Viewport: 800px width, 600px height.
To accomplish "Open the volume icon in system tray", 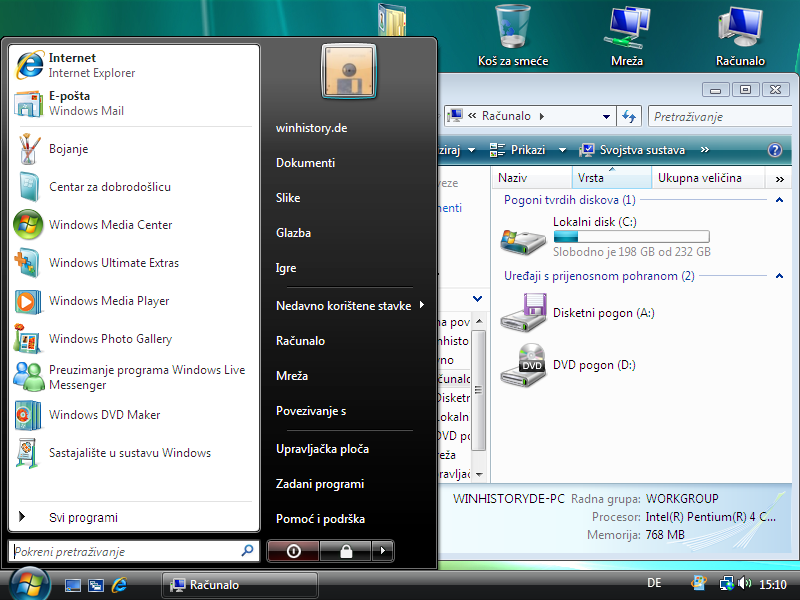I will [745, 583].
